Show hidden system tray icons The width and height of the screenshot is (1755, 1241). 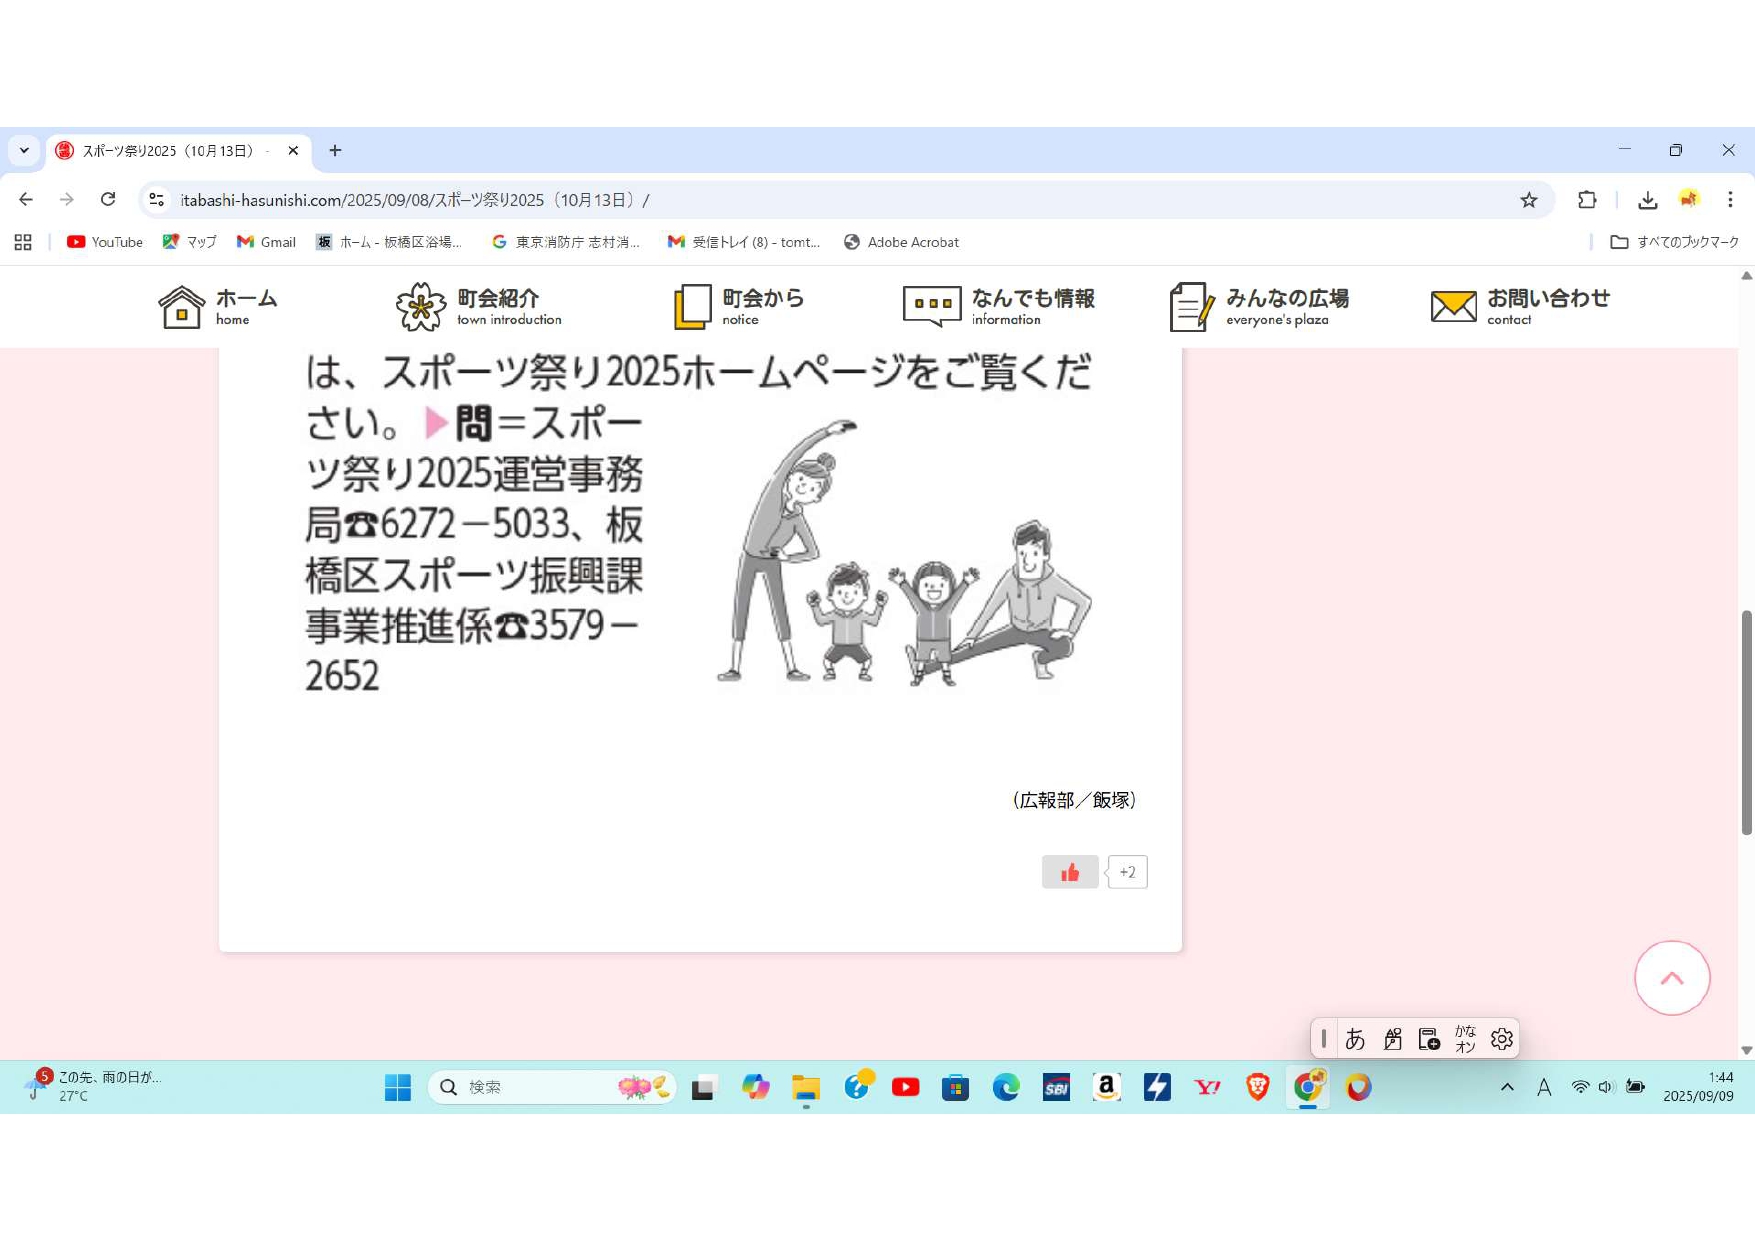(x=1506, y=1087)
